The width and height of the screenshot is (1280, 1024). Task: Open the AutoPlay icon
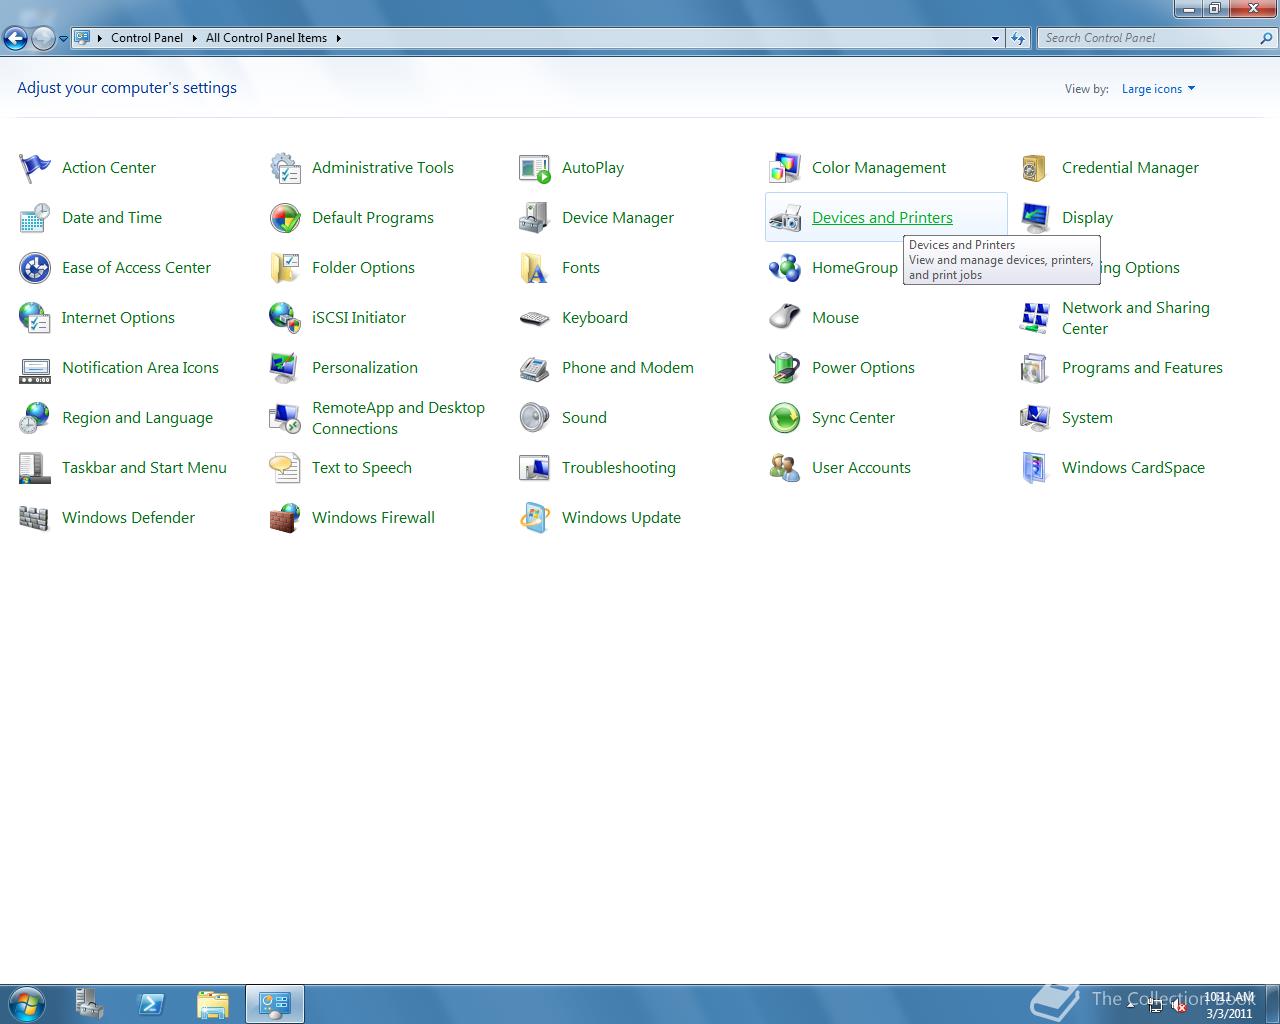tap(535, 168)
